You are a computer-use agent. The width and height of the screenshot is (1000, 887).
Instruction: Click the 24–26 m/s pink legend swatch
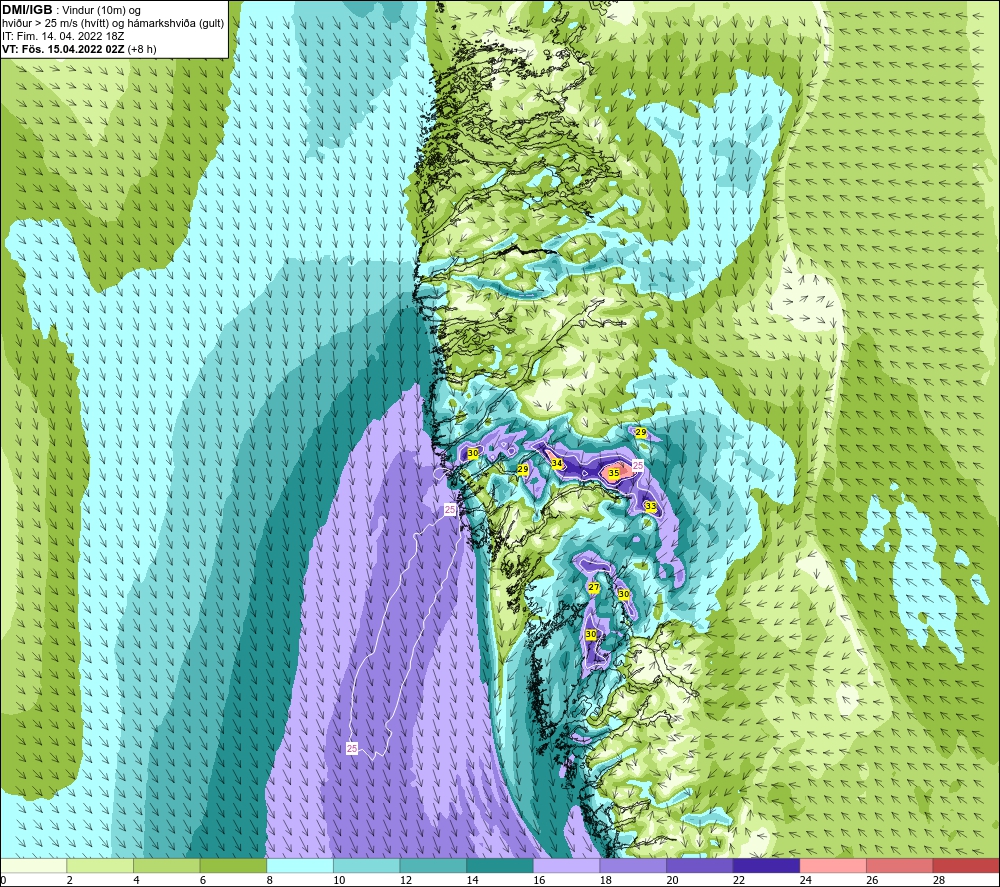(833, 866)
